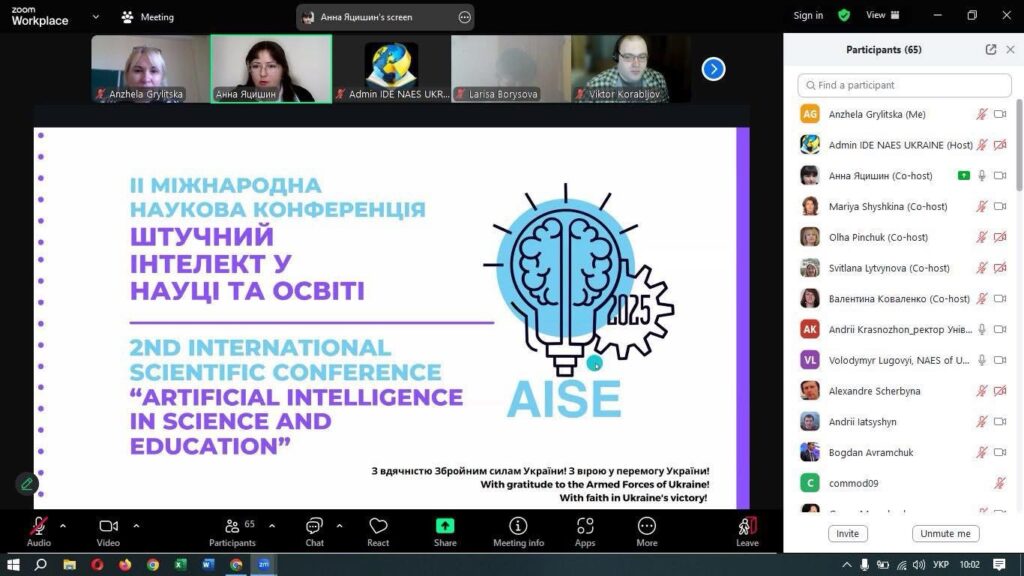Click the green annotation pencil icon
Viewport: 1024px width, 576px height.
(27, 484)
